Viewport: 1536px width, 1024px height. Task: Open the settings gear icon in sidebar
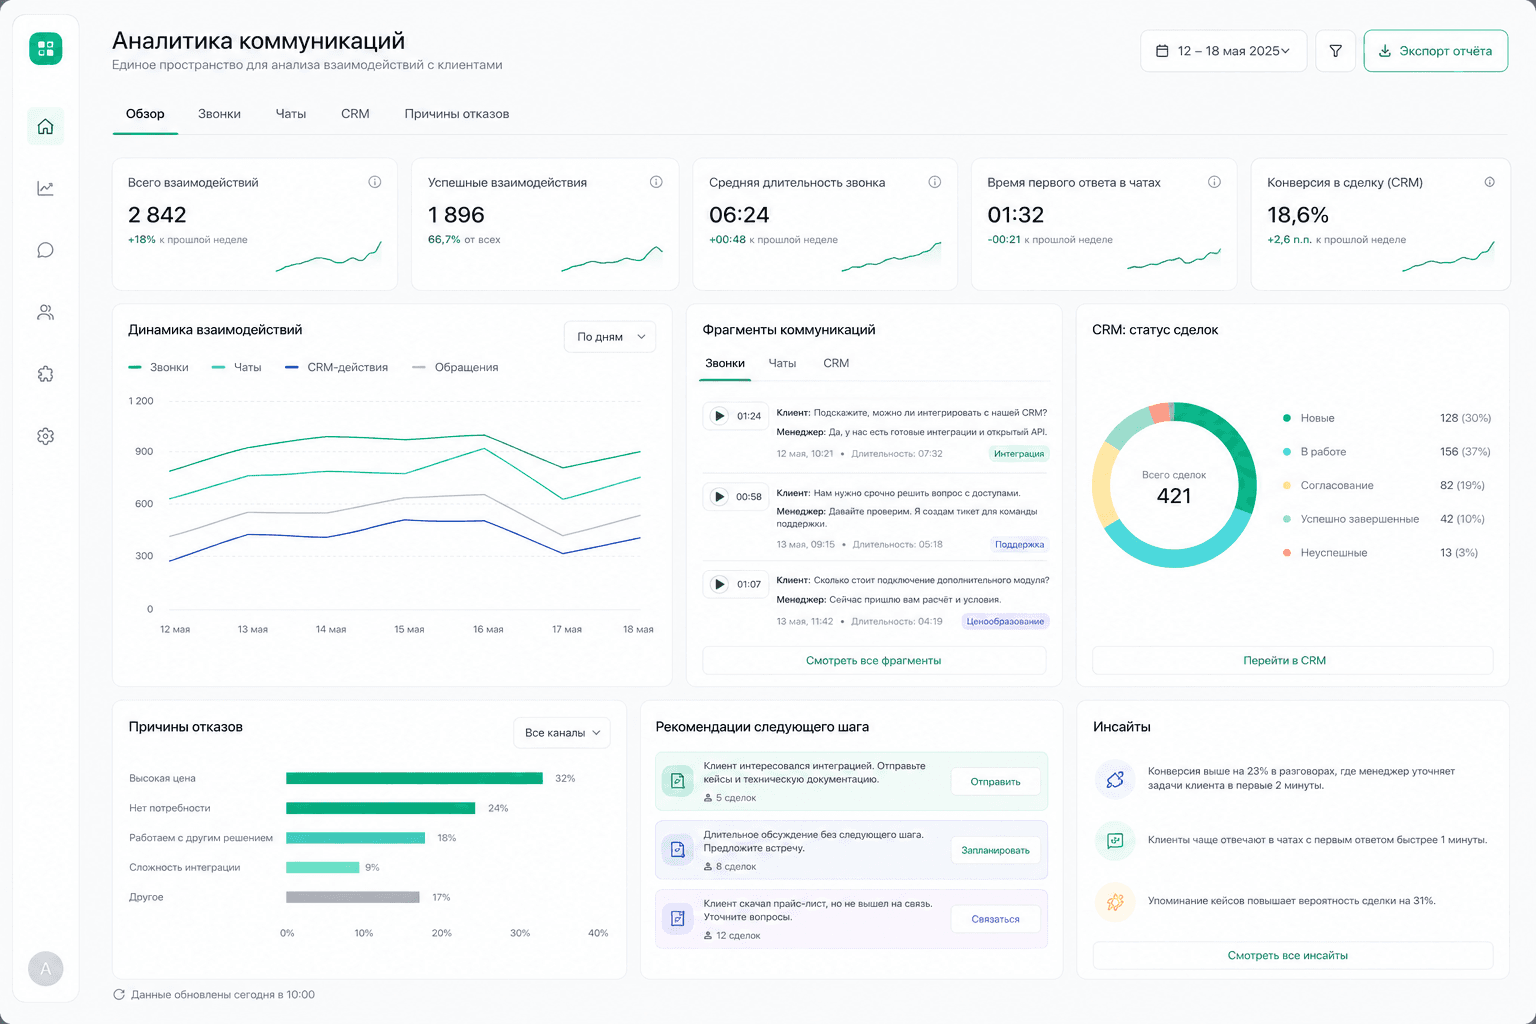[x=45, y=436]
